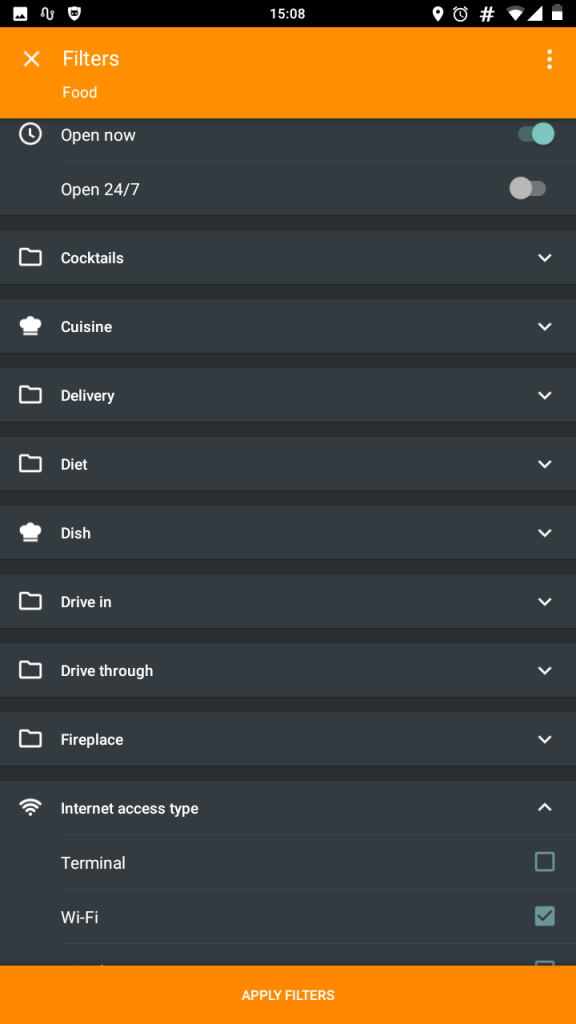Tap the folder icon next to Cocktails

pyautogui.click(x=30, y=257)
